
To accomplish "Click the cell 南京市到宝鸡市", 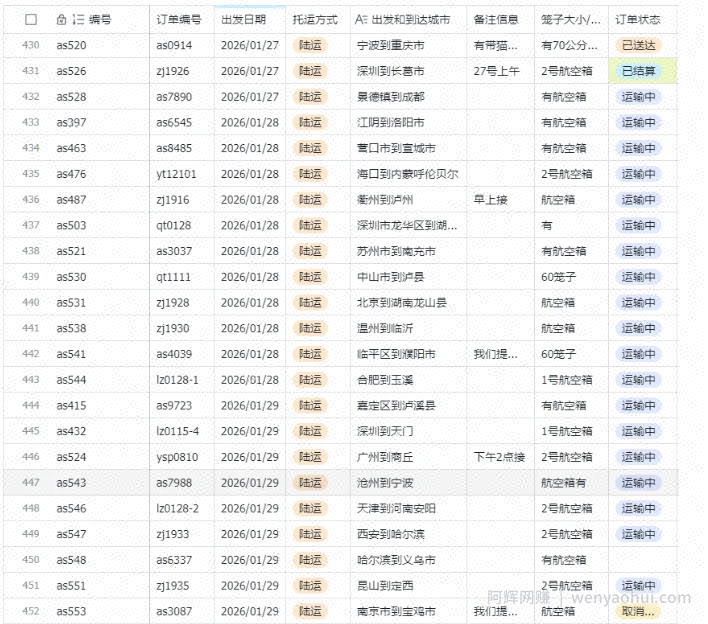I will click(x=396, y=611).
